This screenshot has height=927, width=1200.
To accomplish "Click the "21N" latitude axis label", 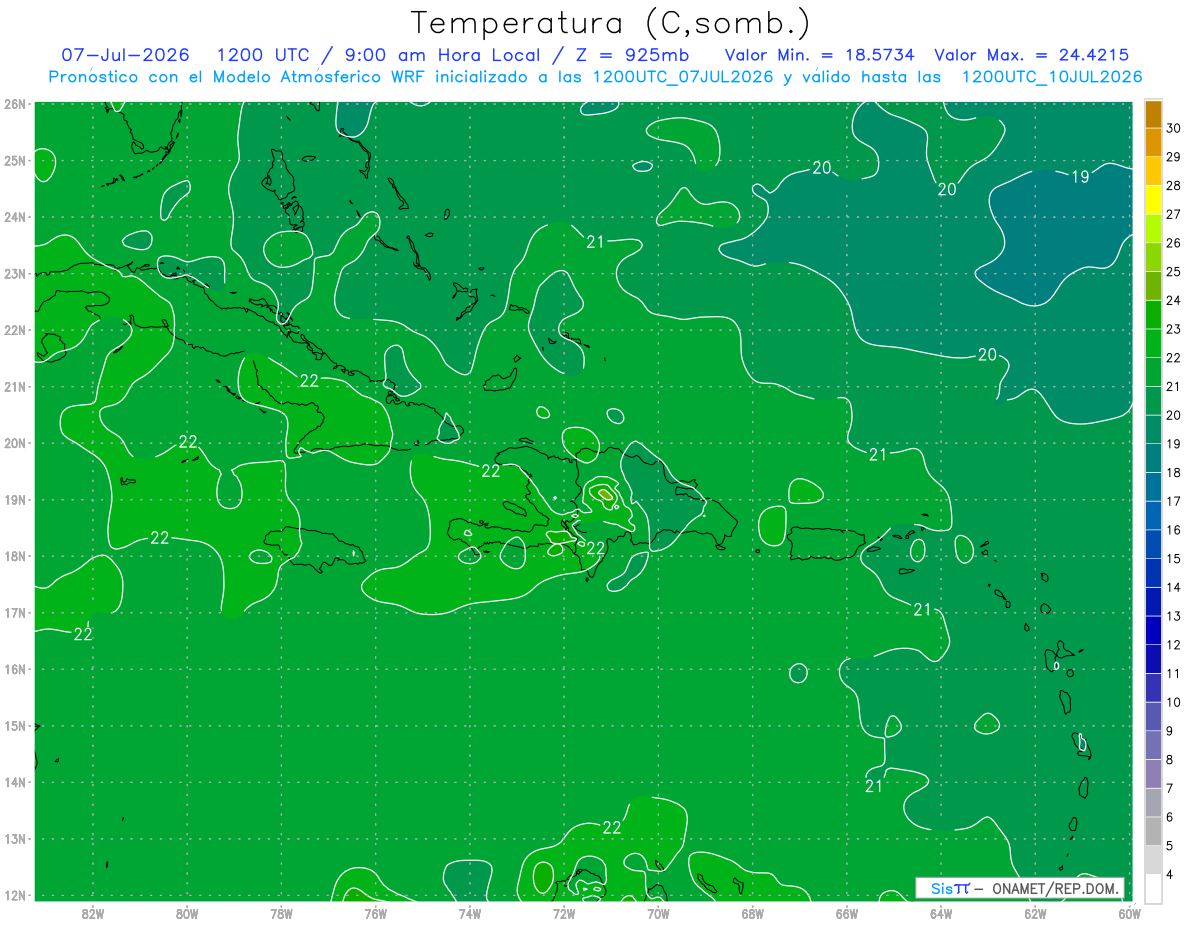I will (14, 386).
